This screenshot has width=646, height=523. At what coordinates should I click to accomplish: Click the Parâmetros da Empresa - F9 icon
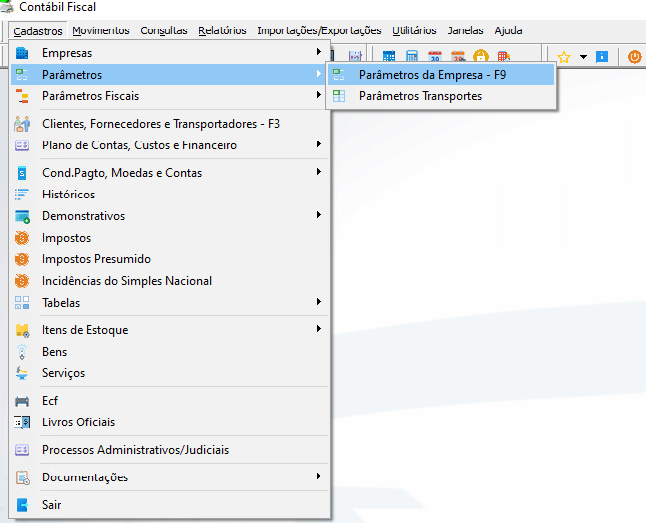pos(339,75)
